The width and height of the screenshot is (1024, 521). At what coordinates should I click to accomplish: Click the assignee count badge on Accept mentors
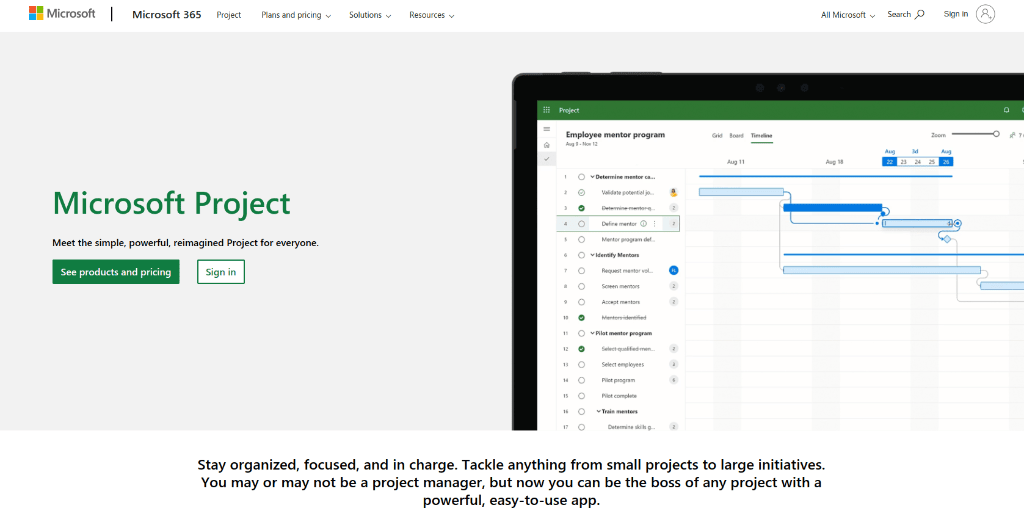(673, 302)
